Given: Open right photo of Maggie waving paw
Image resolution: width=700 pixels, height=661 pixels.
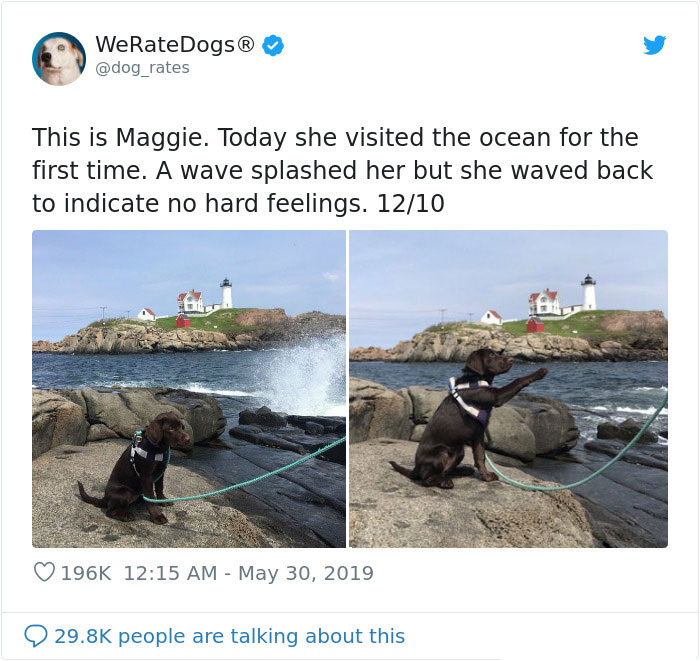Looking at the screenshot, I should [508, 389].
